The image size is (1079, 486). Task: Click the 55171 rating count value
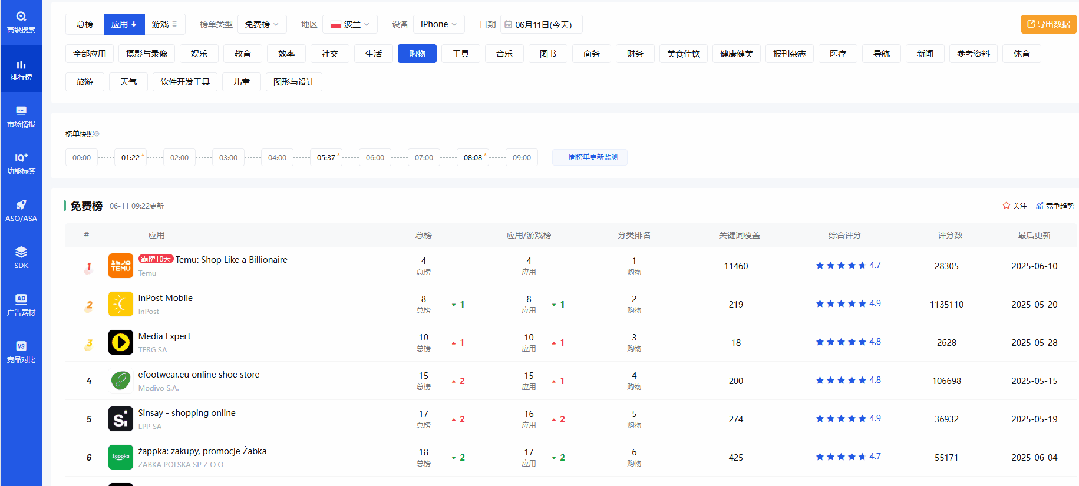(946, 456)
